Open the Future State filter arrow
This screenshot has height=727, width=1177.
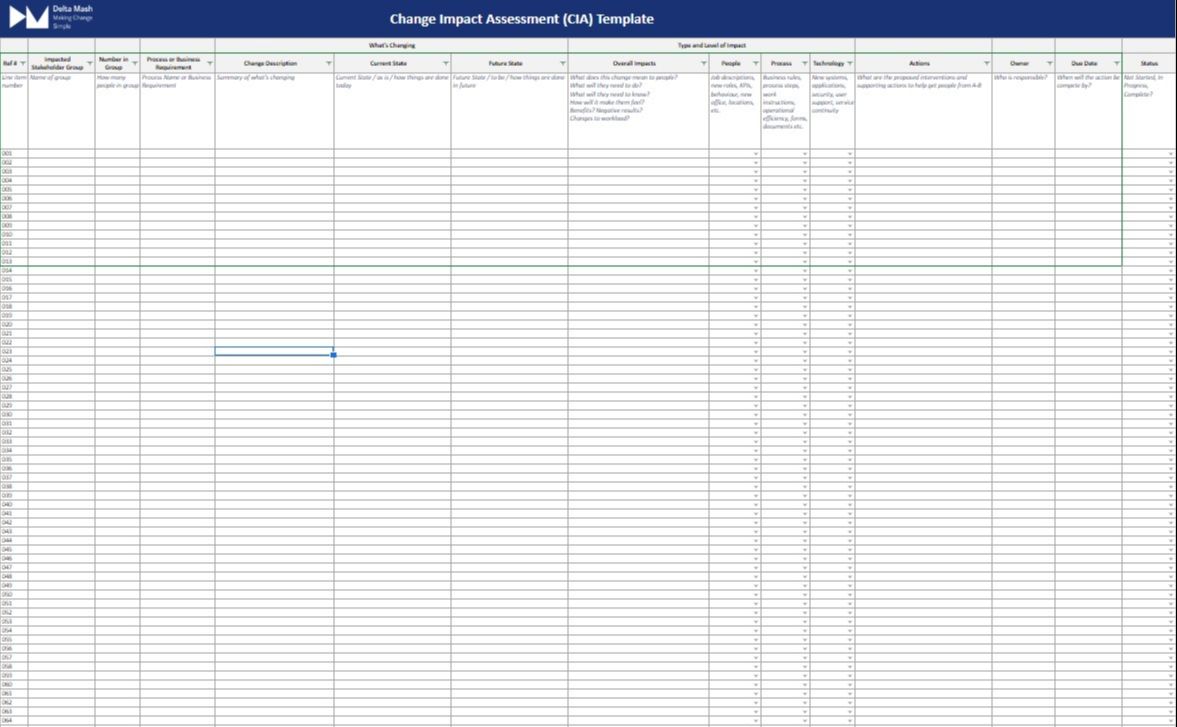click(x=563, y=64)
